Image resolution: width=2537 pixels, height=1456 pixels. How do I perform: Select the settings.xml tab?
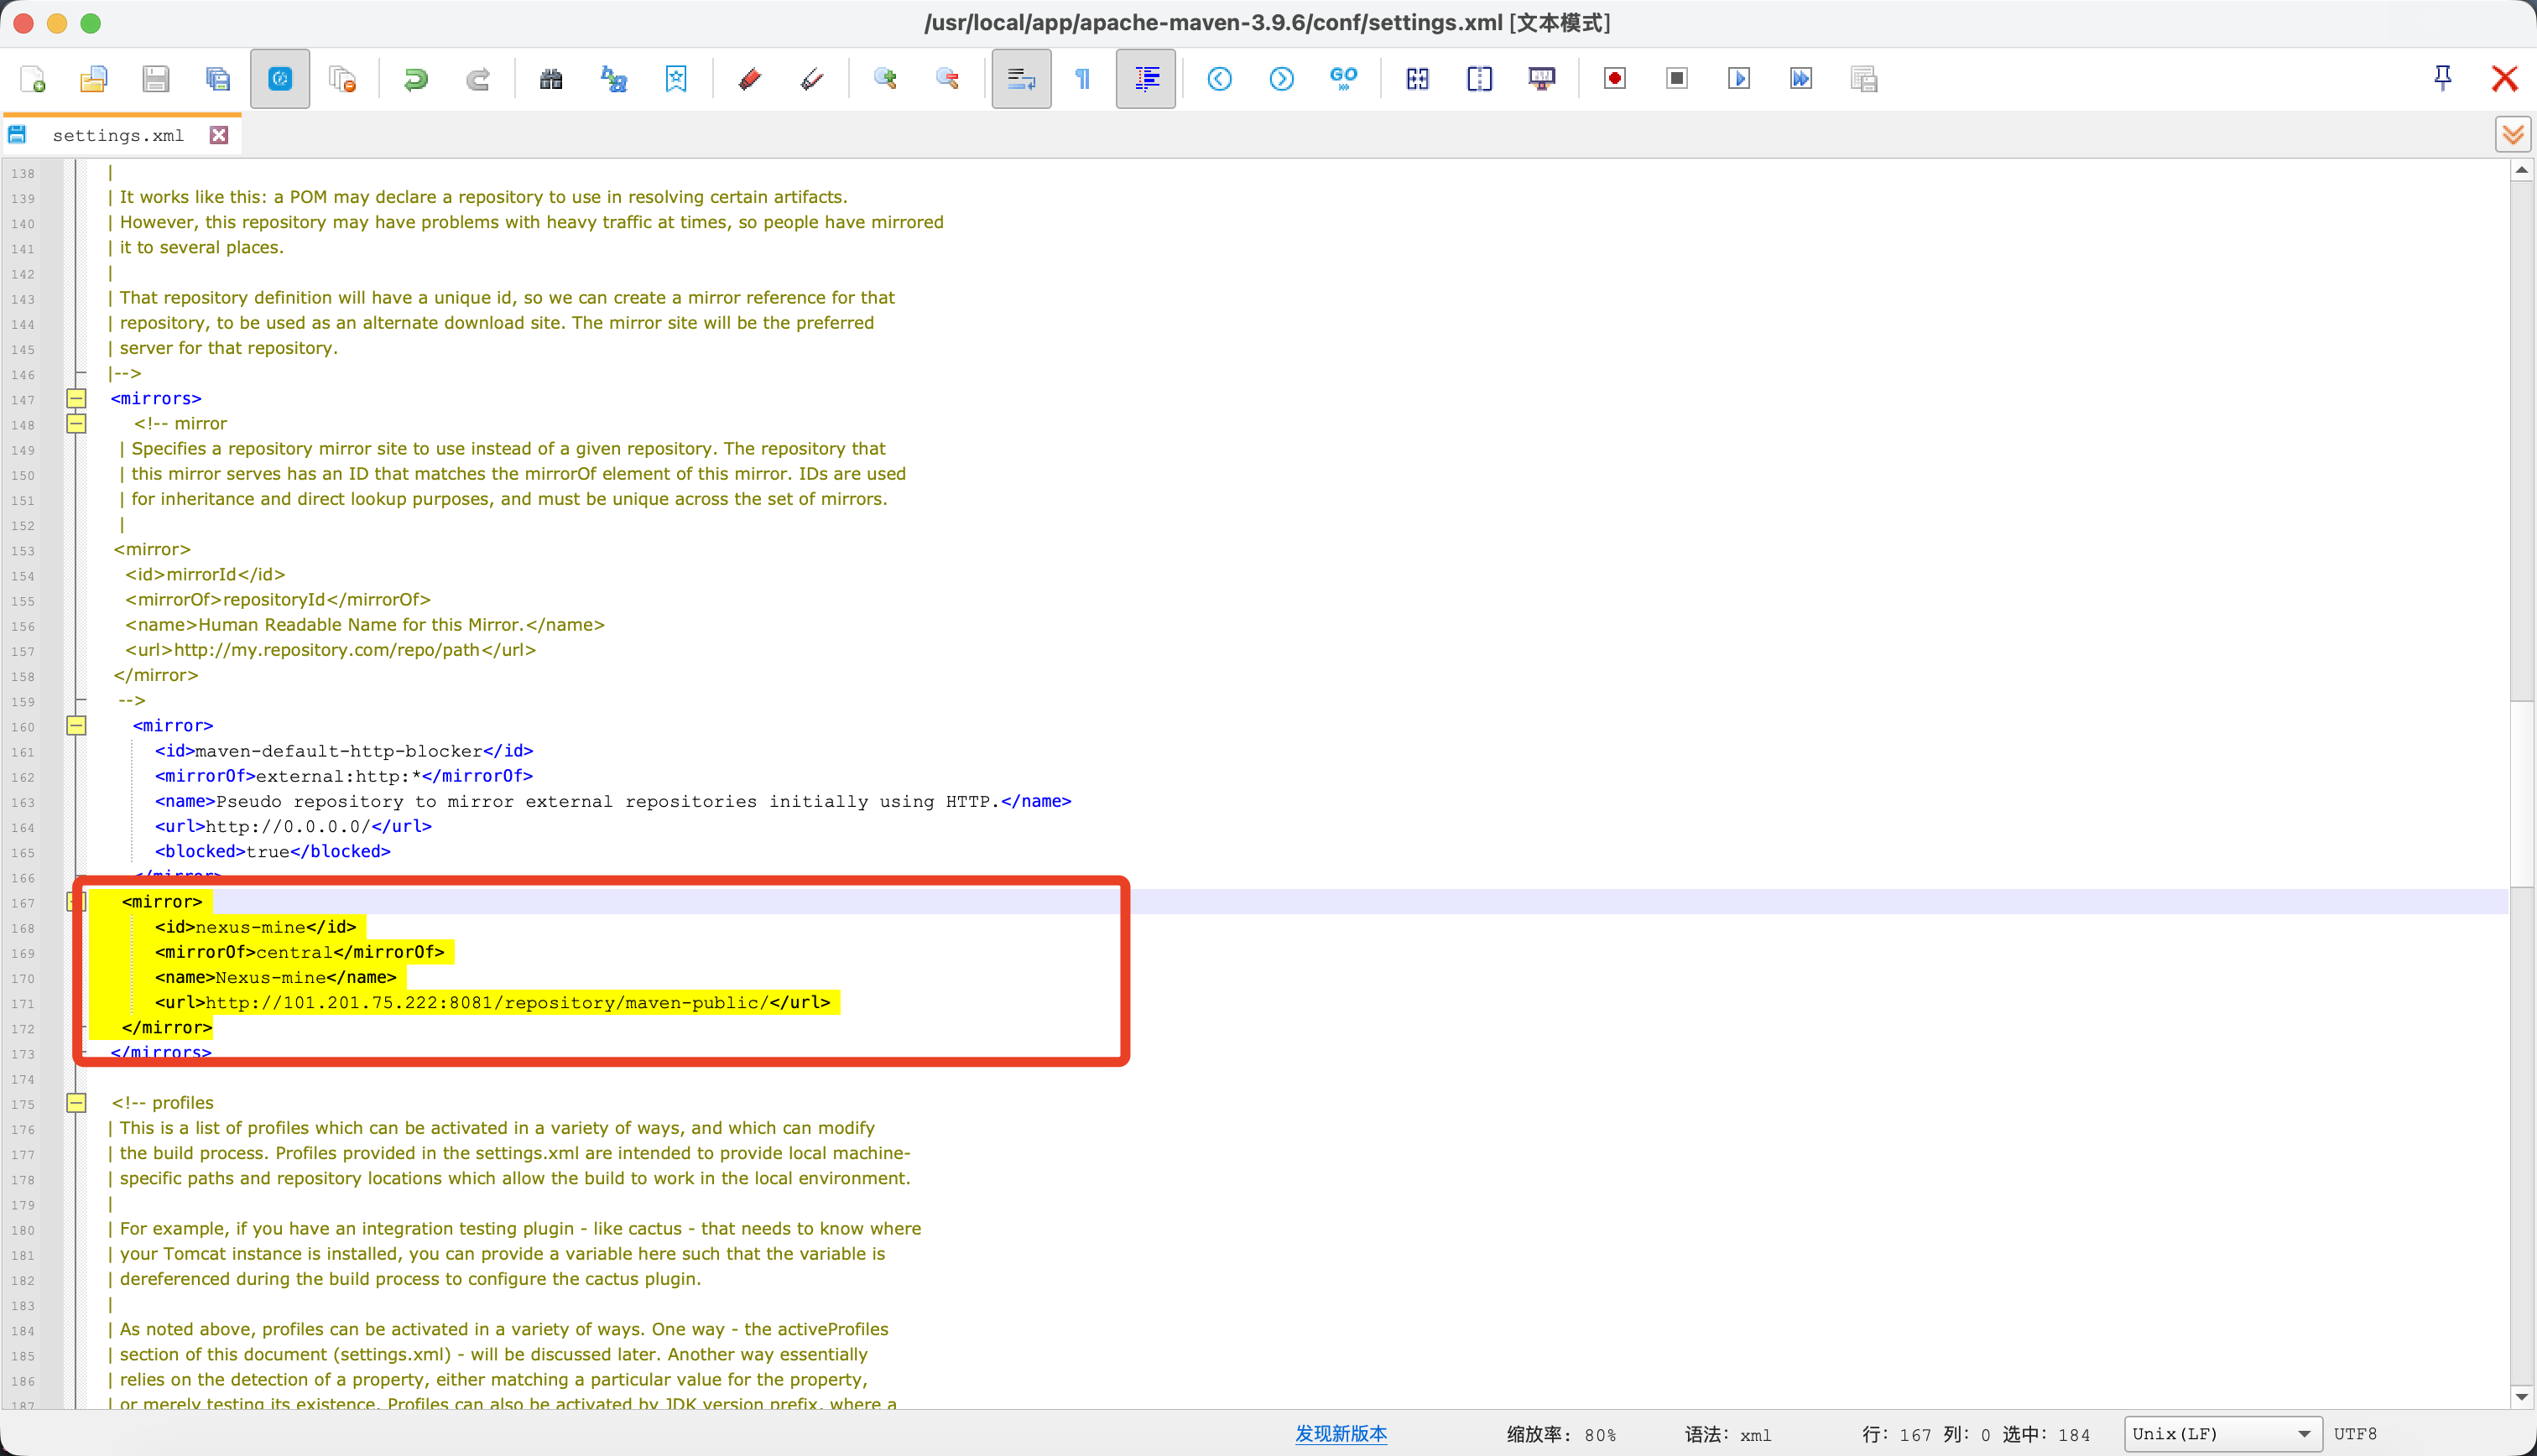point(118,135)
